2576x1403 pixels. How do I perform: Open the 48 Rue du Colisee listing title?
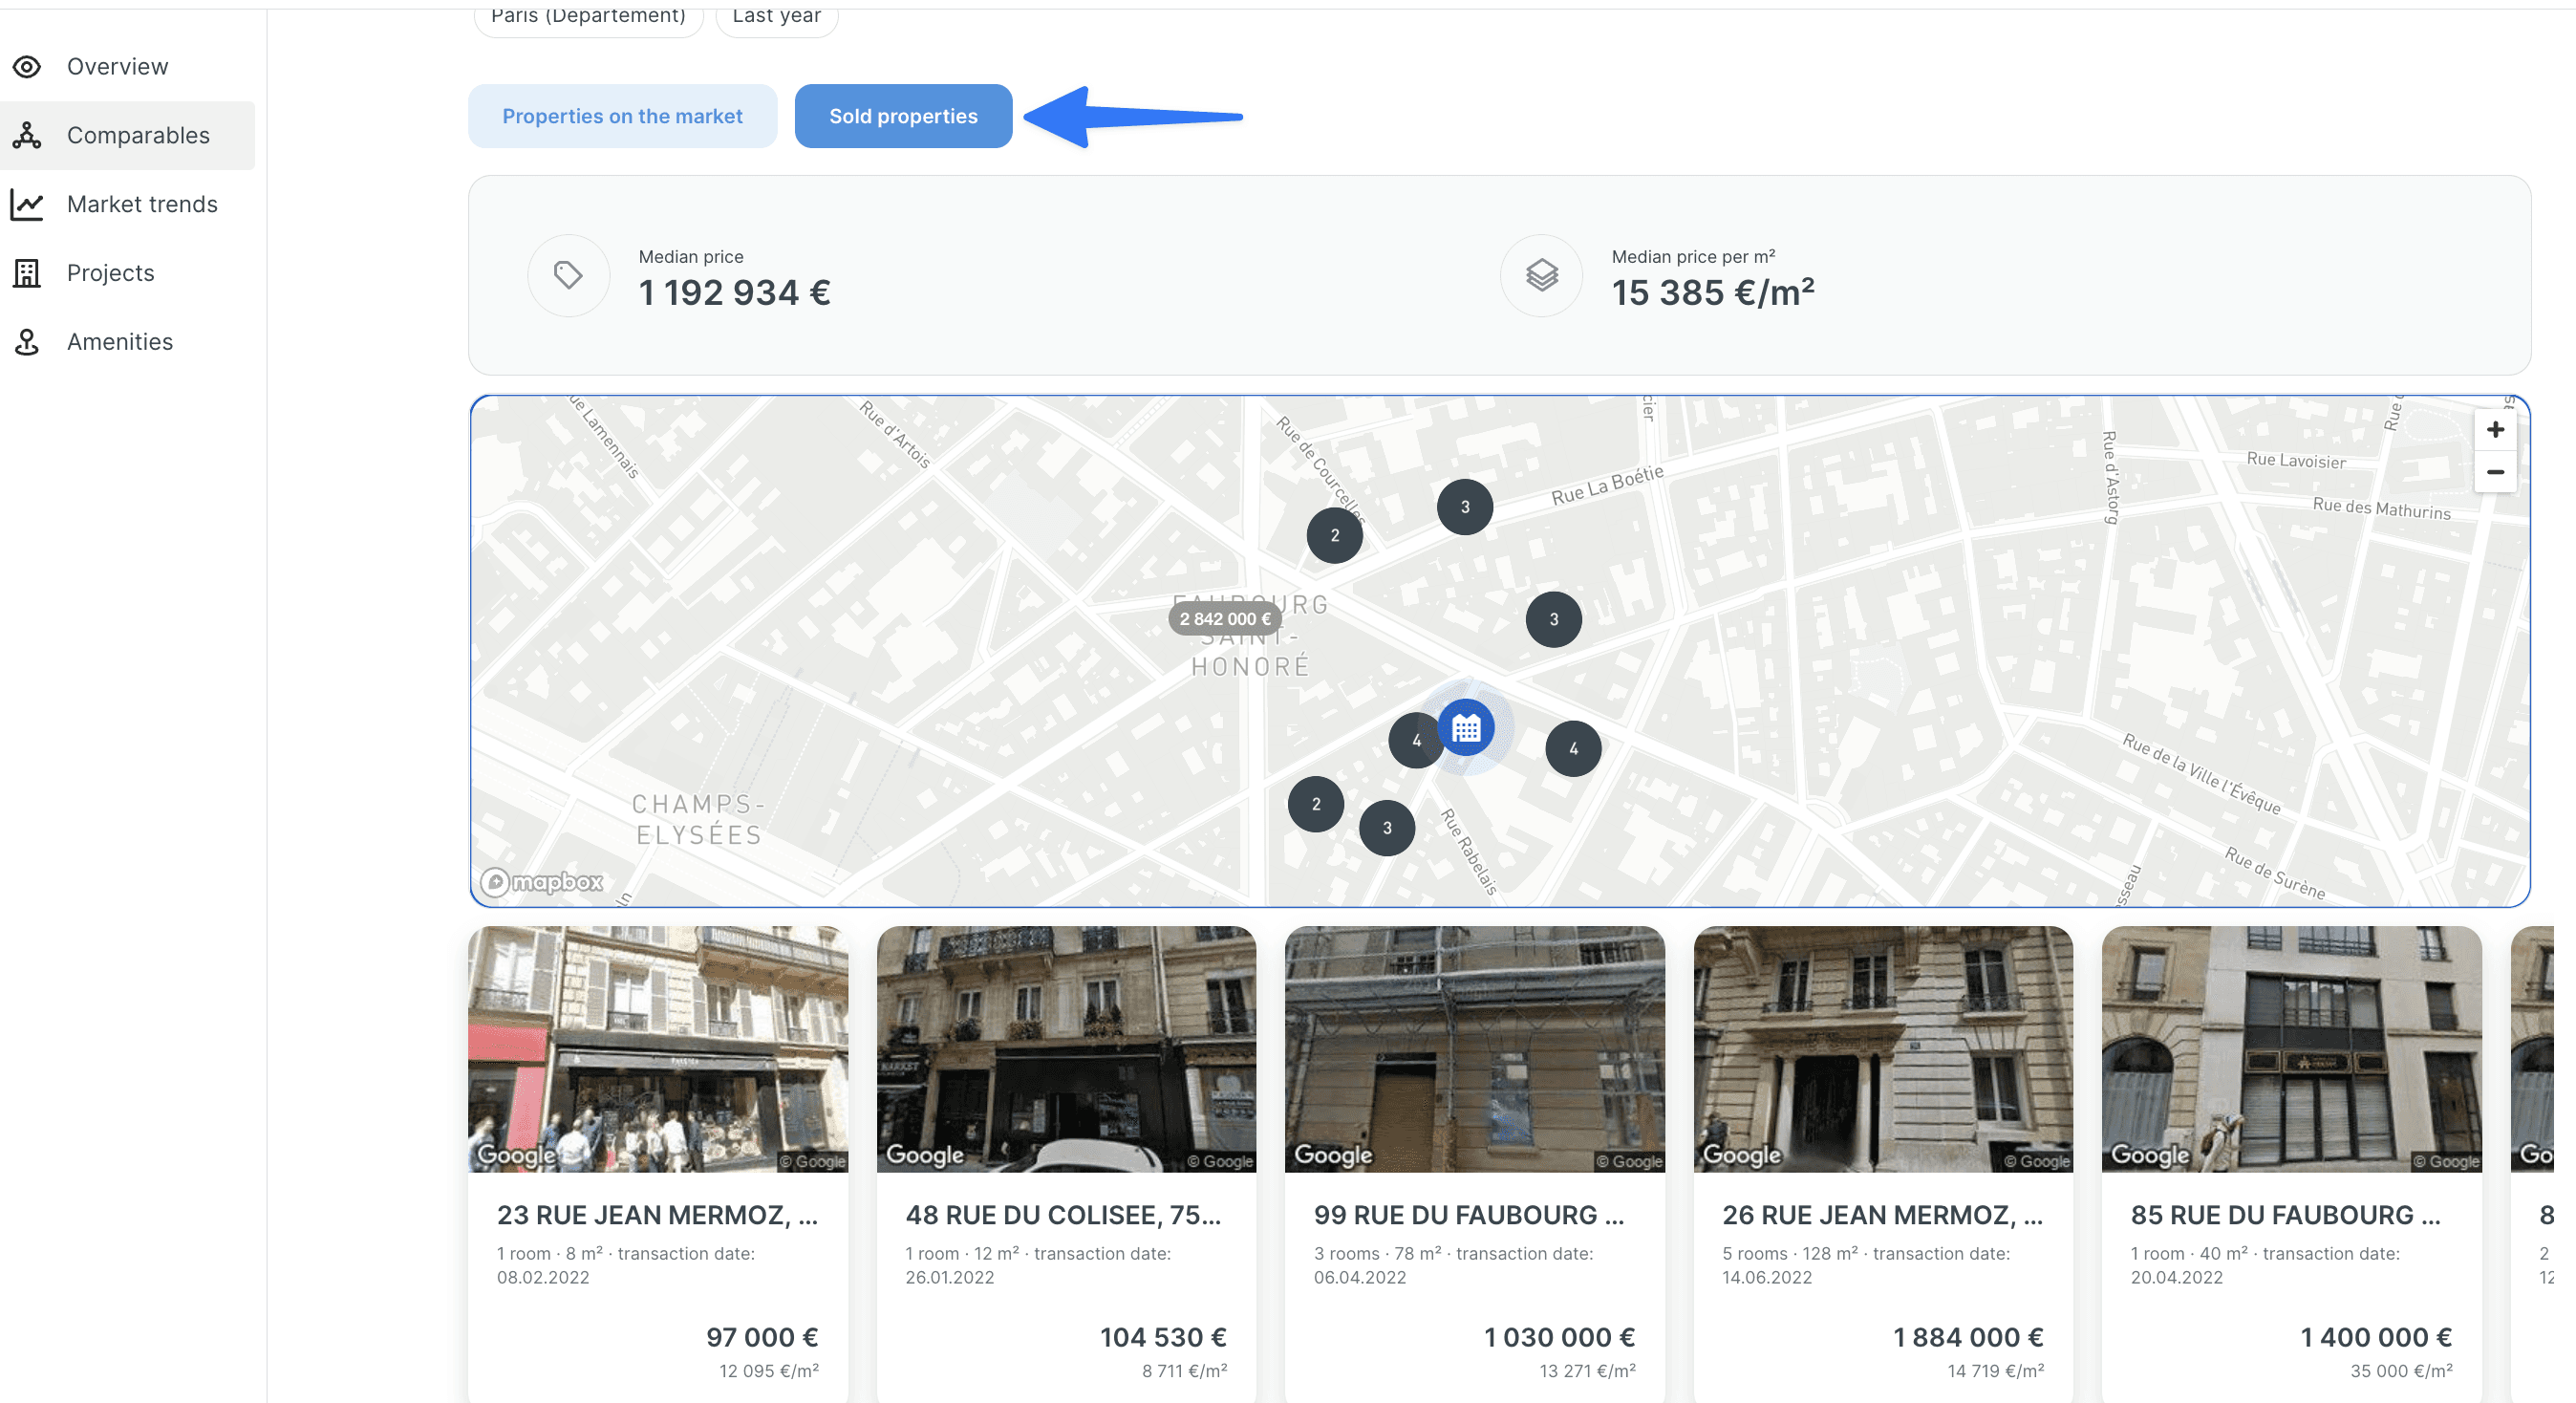click(x=1062, y=1215)
